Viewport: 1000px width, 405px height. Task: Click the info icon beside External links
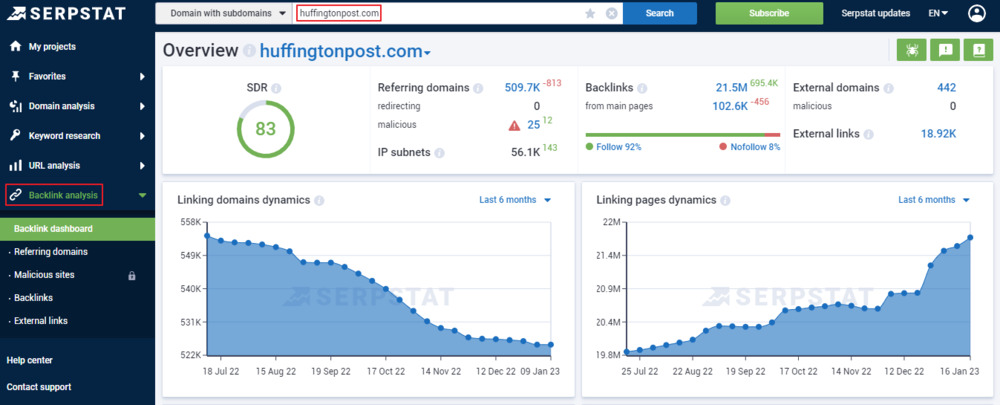868,135
